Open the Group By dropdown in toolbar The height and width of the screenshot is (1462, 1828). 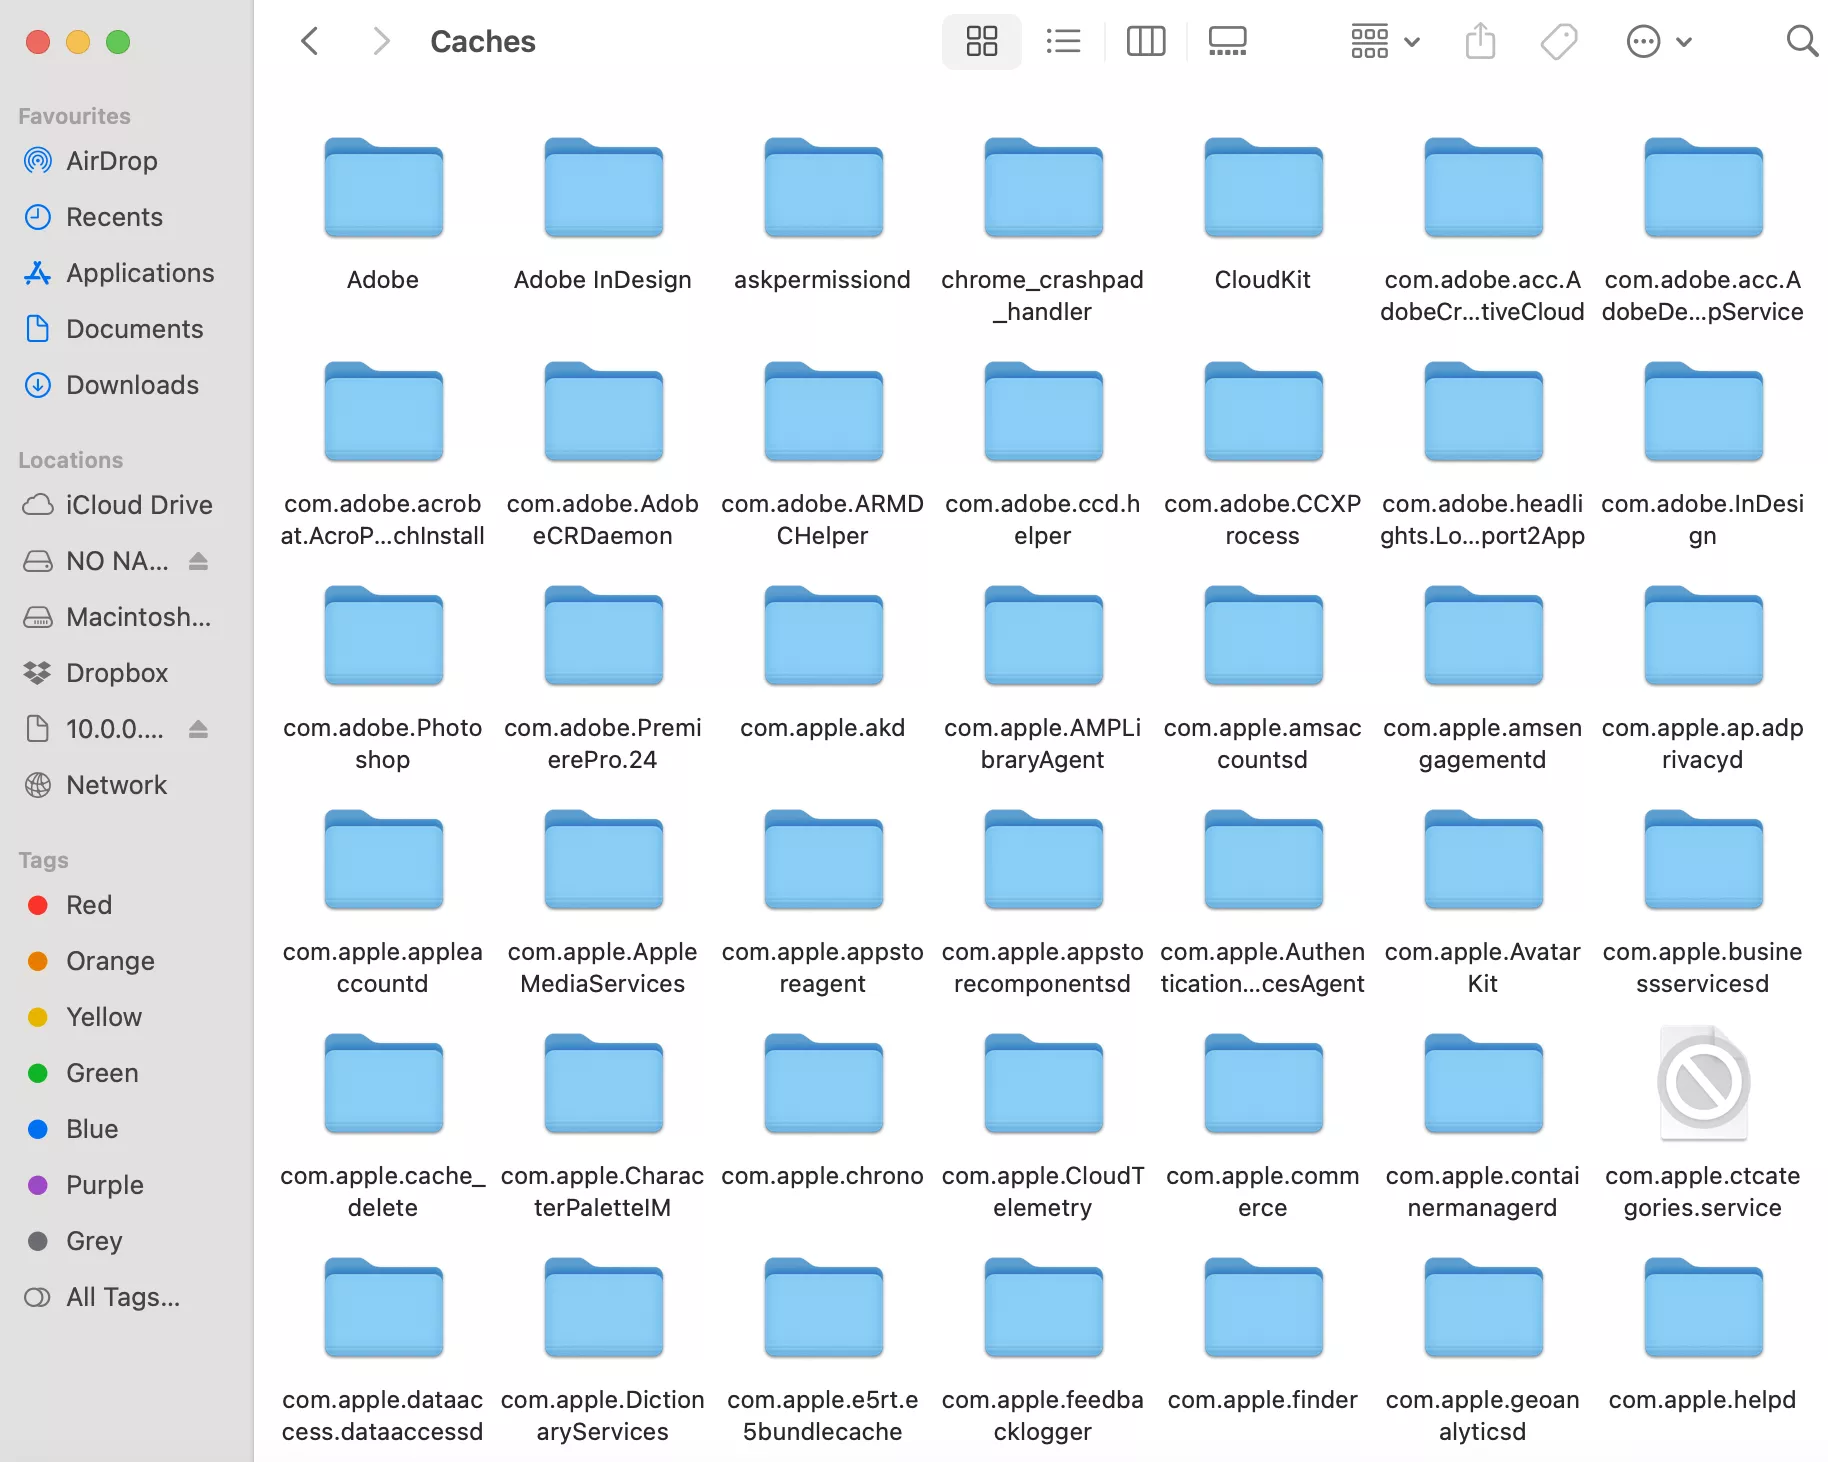click(x=1385, y=41)
